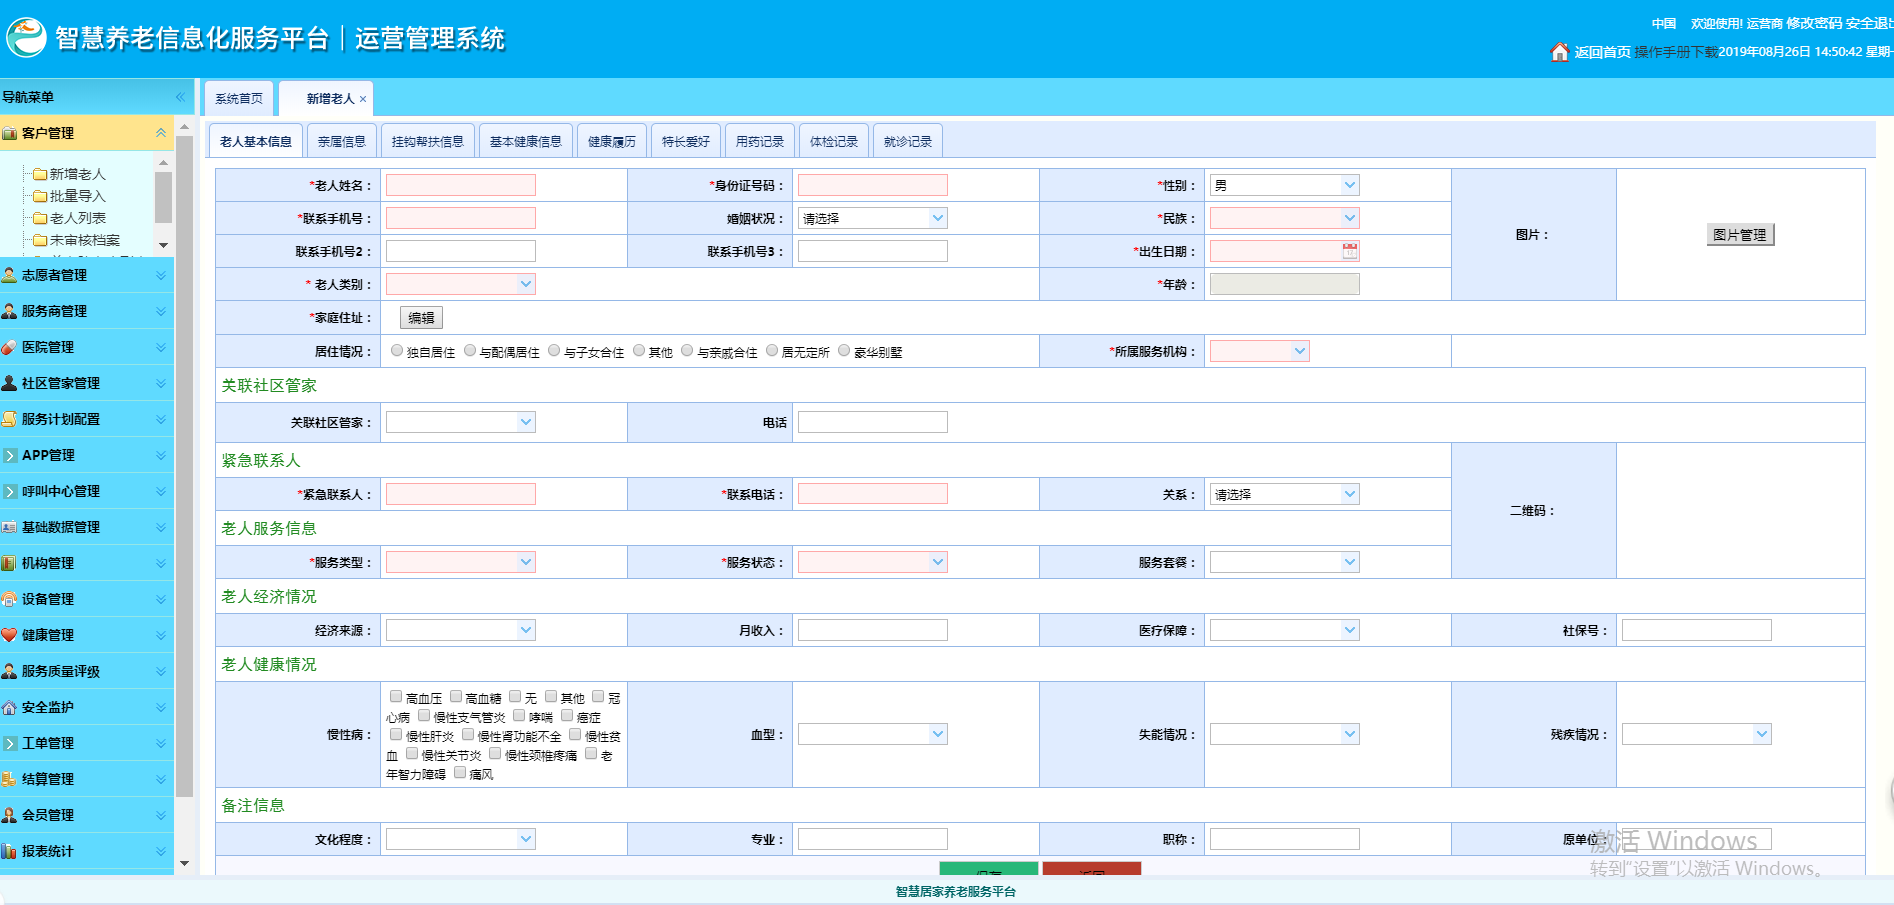This screenshot has height=905, width=1894.
Task: Expand the 志愿者管理 section chevron
Action: 161,275
